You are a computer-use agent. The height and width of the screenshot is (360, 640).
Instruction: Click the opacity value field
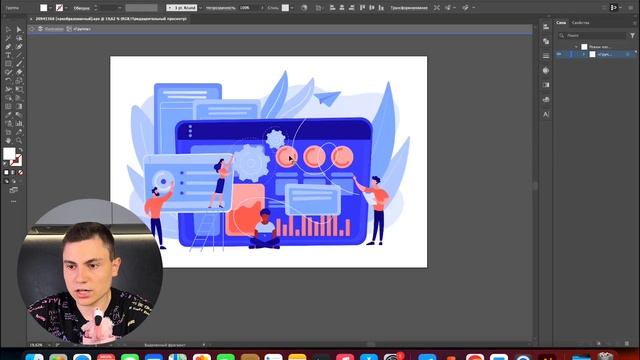[249, 8]
